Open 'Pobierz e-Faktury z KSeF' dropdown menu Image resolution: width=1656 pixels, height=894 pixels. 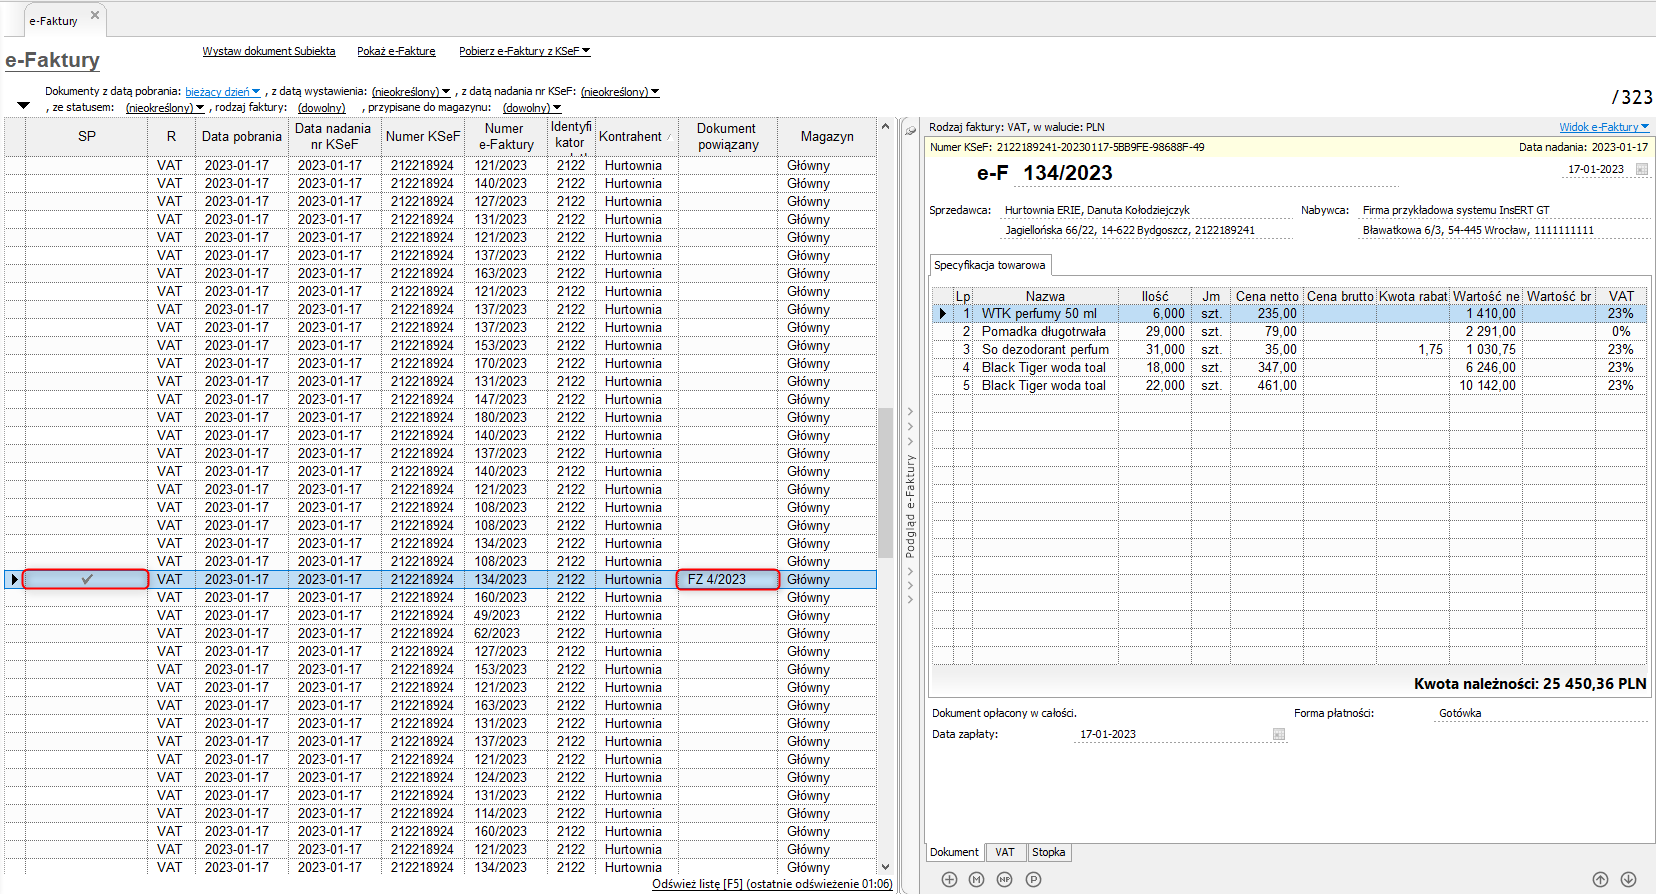pos(524,51)
